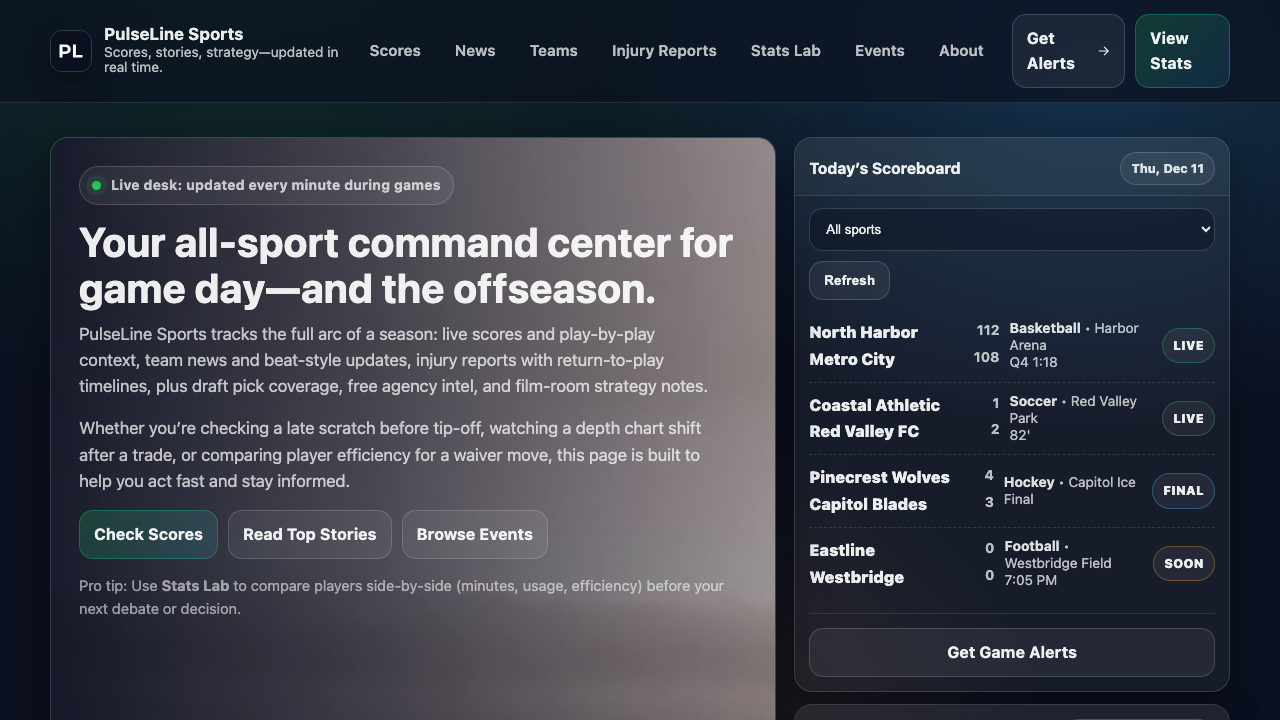
Task: Click LIVE badge for North Harbor game
Action: tap(1187, 346)
